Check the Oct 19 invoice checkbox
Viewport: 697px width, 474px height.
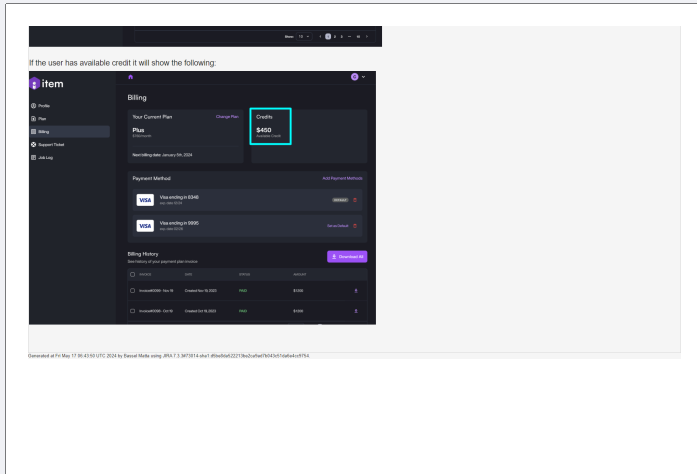tap(133, 311)
